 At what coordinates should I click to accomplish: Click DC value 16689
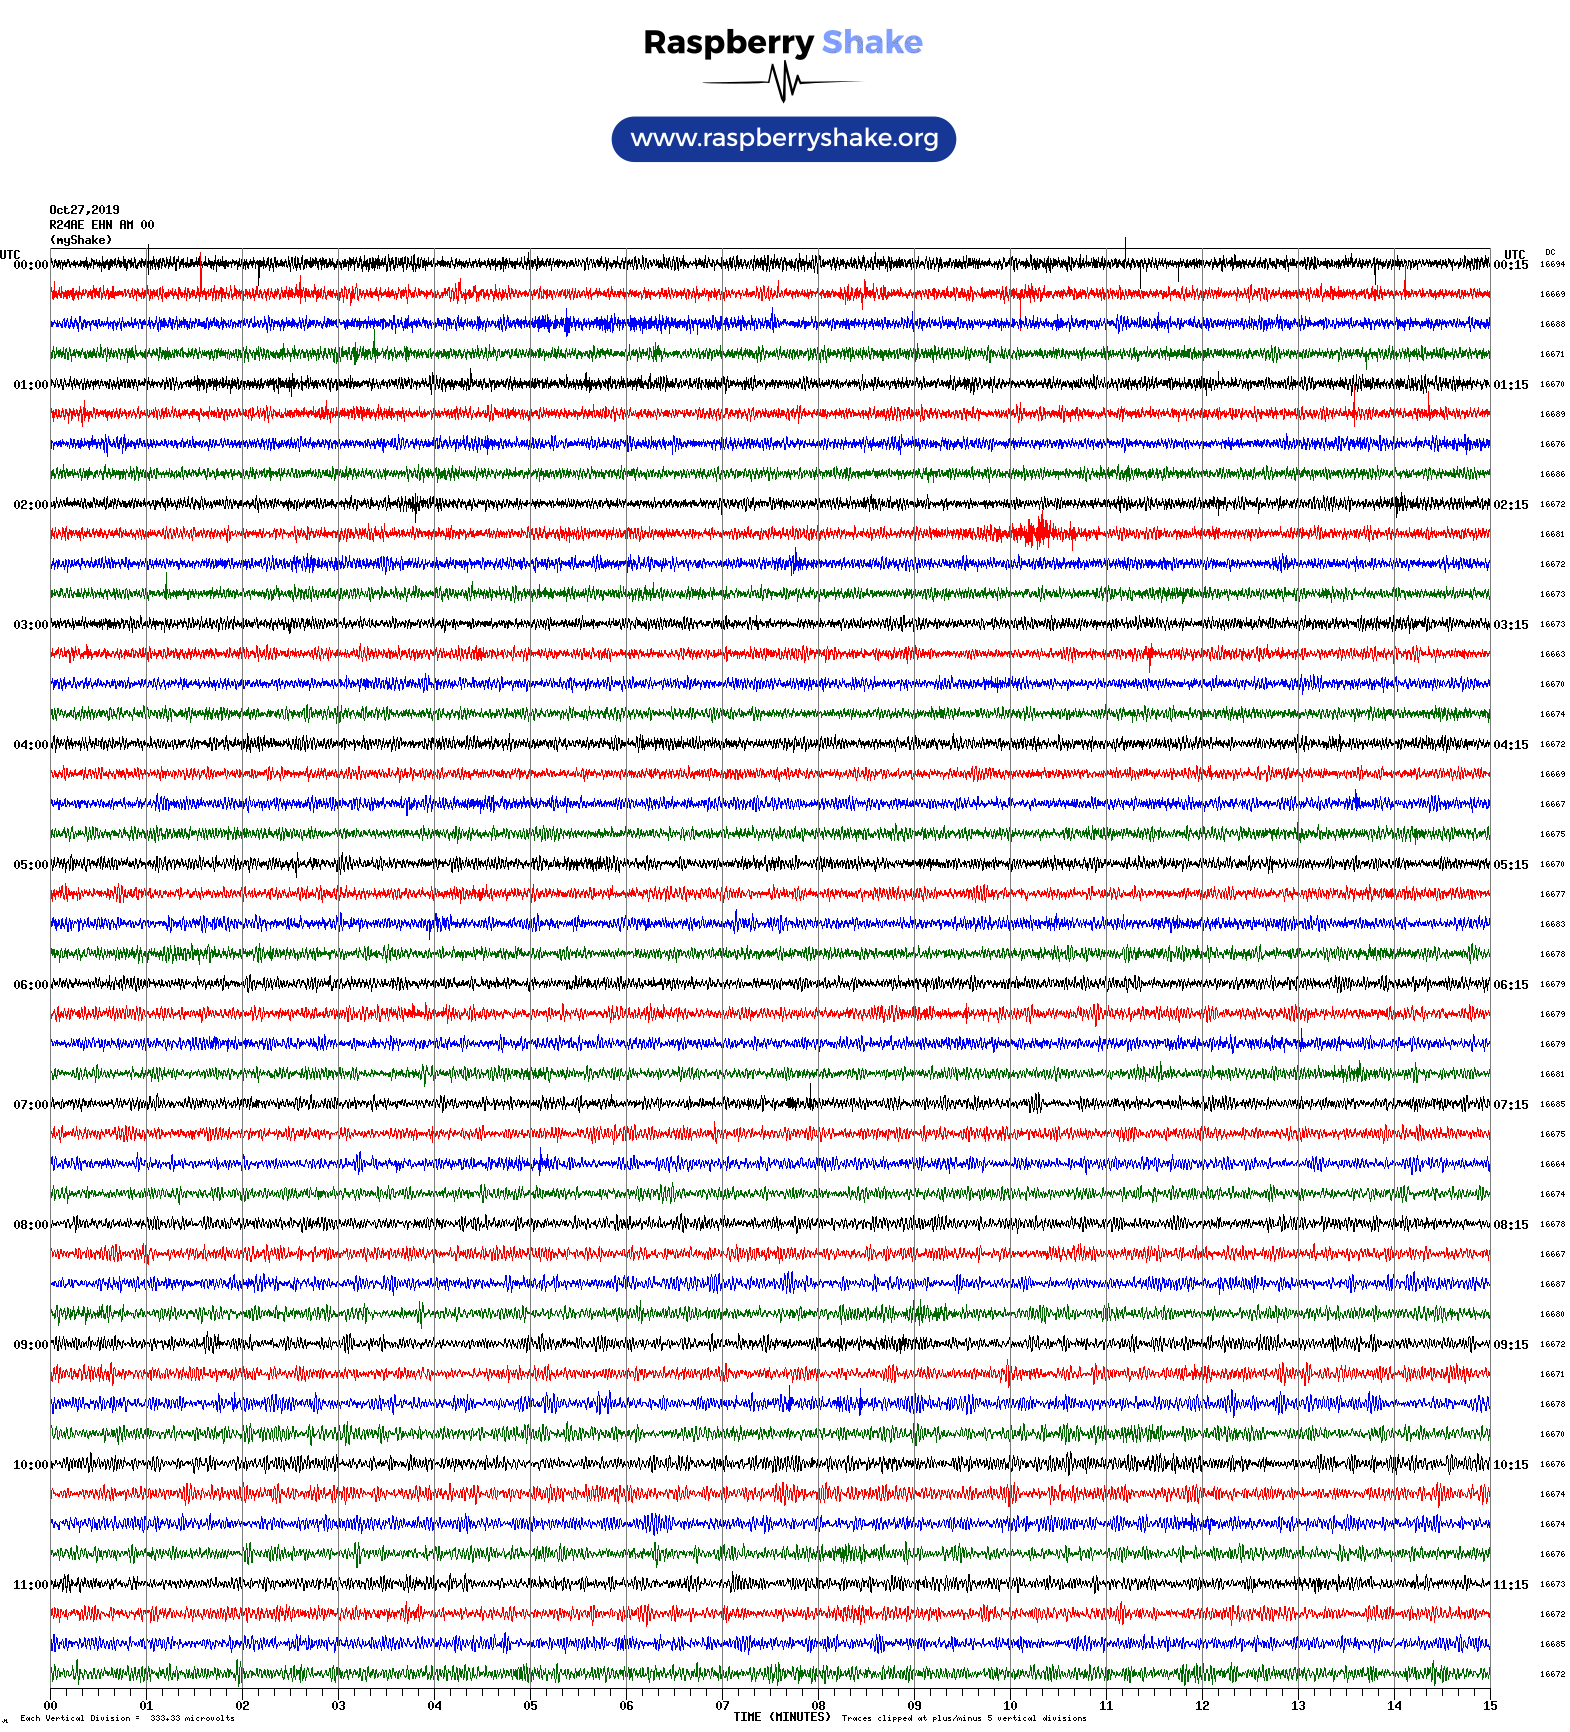point(1552,414)
